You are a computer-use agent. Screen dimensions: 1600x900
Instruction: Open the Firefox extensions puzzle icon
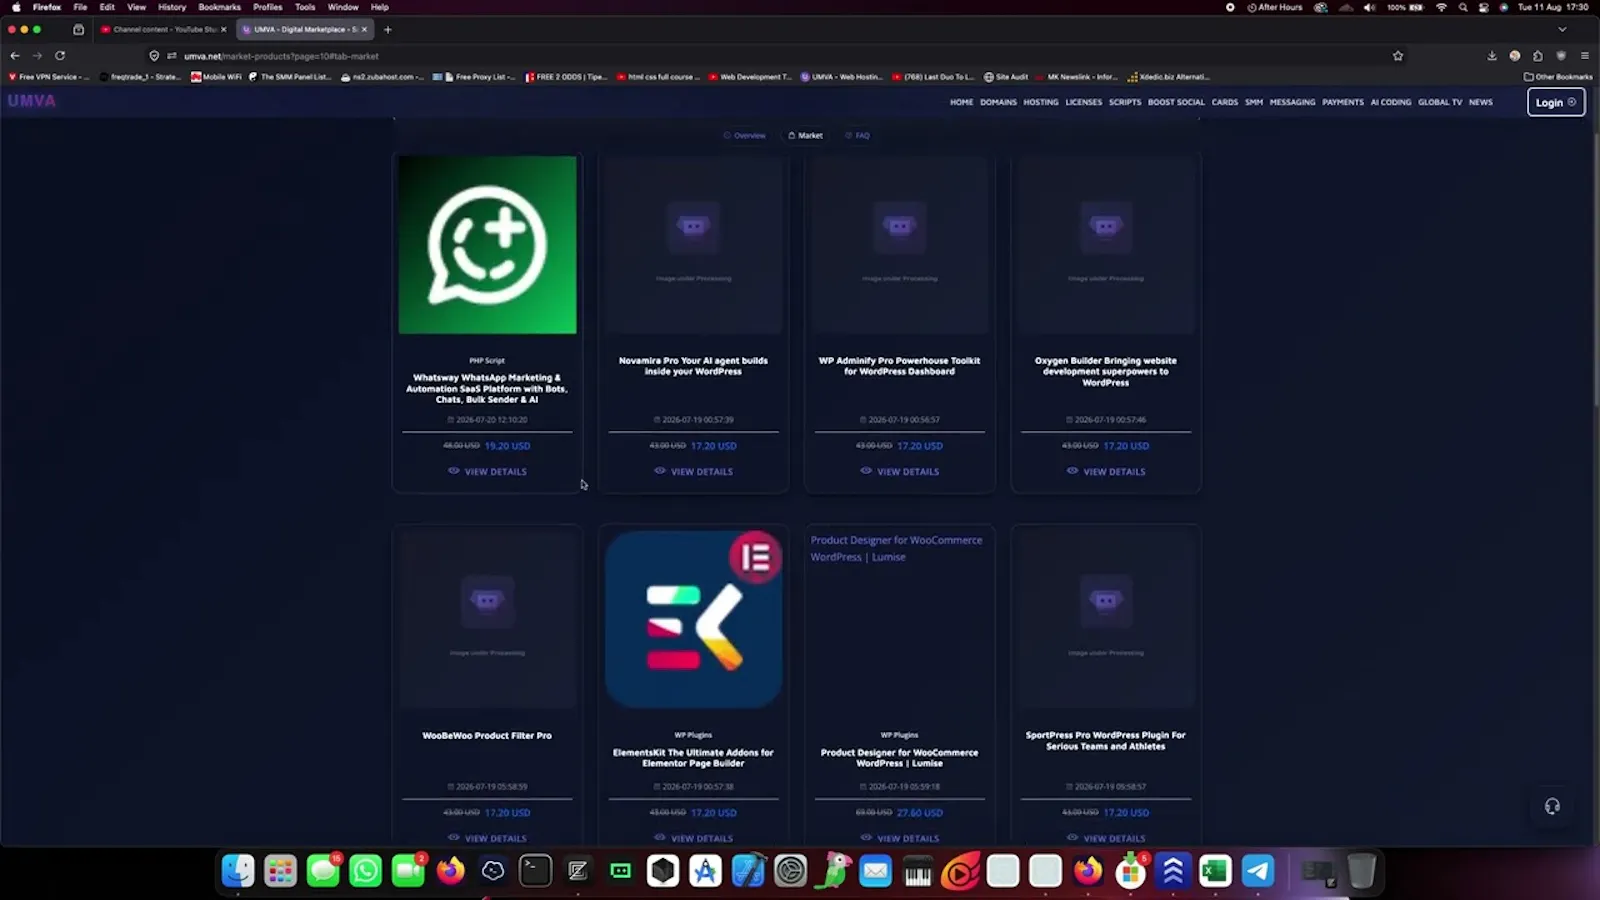point(1538,56)
